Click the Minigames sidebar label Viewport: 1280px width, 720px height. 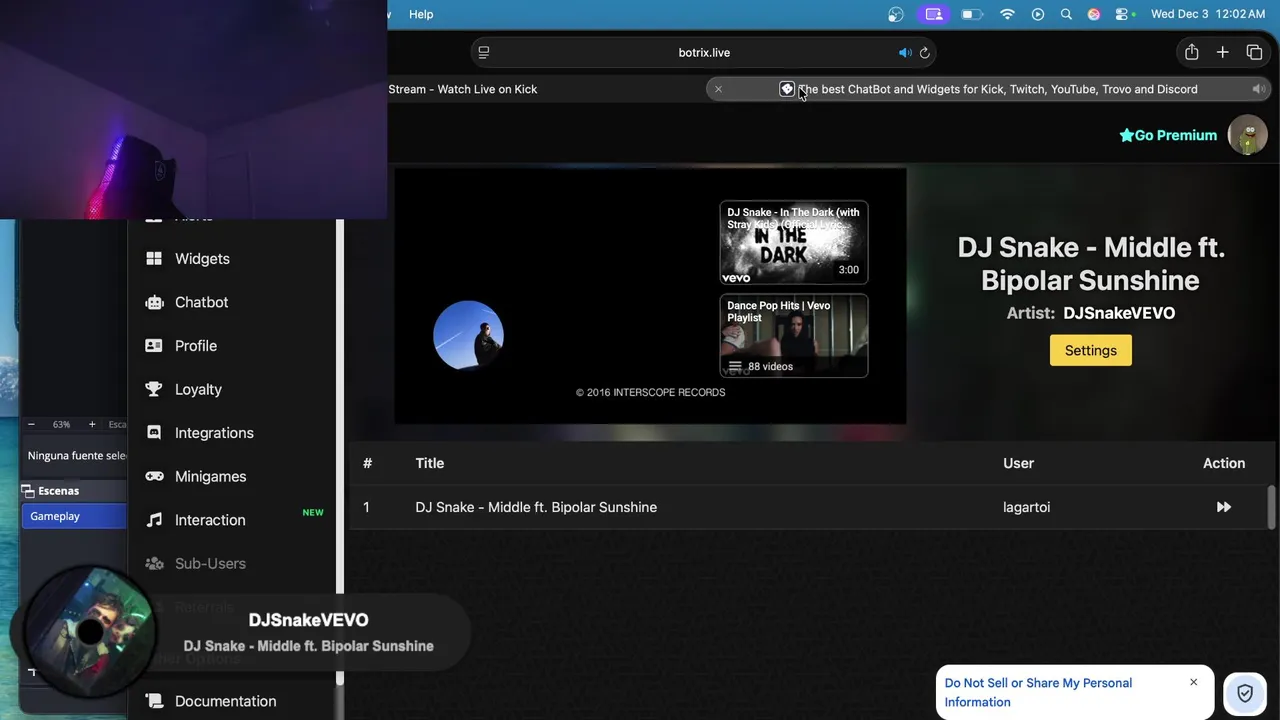(x=210, y=476)
